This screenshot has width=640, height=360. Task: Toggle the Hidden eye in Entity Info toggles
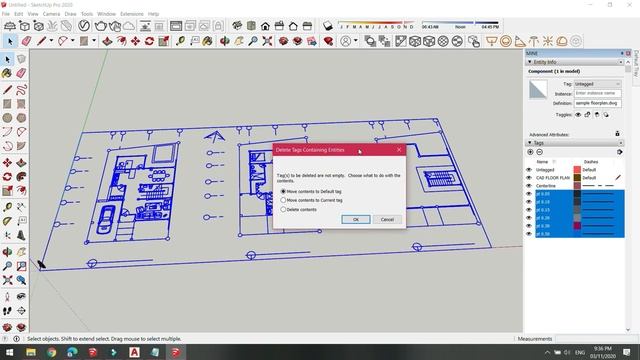(578, 115)
